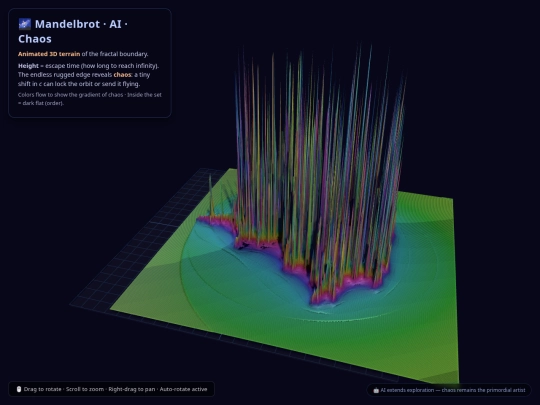
Task: Click 'Scroll to zoom' hint text
Action: point(85,389)
